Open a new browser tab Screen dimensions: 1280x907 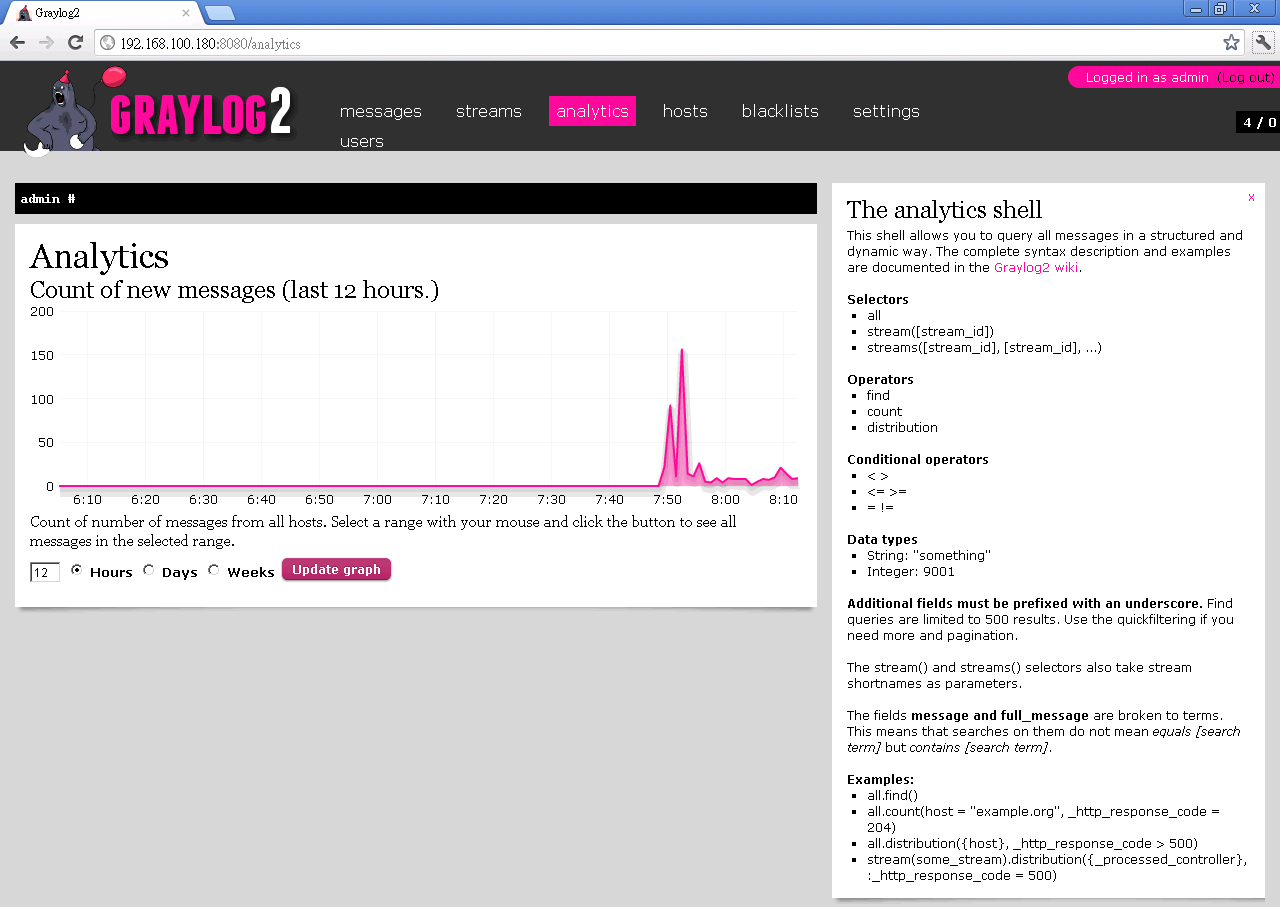(x=220, y=13)
